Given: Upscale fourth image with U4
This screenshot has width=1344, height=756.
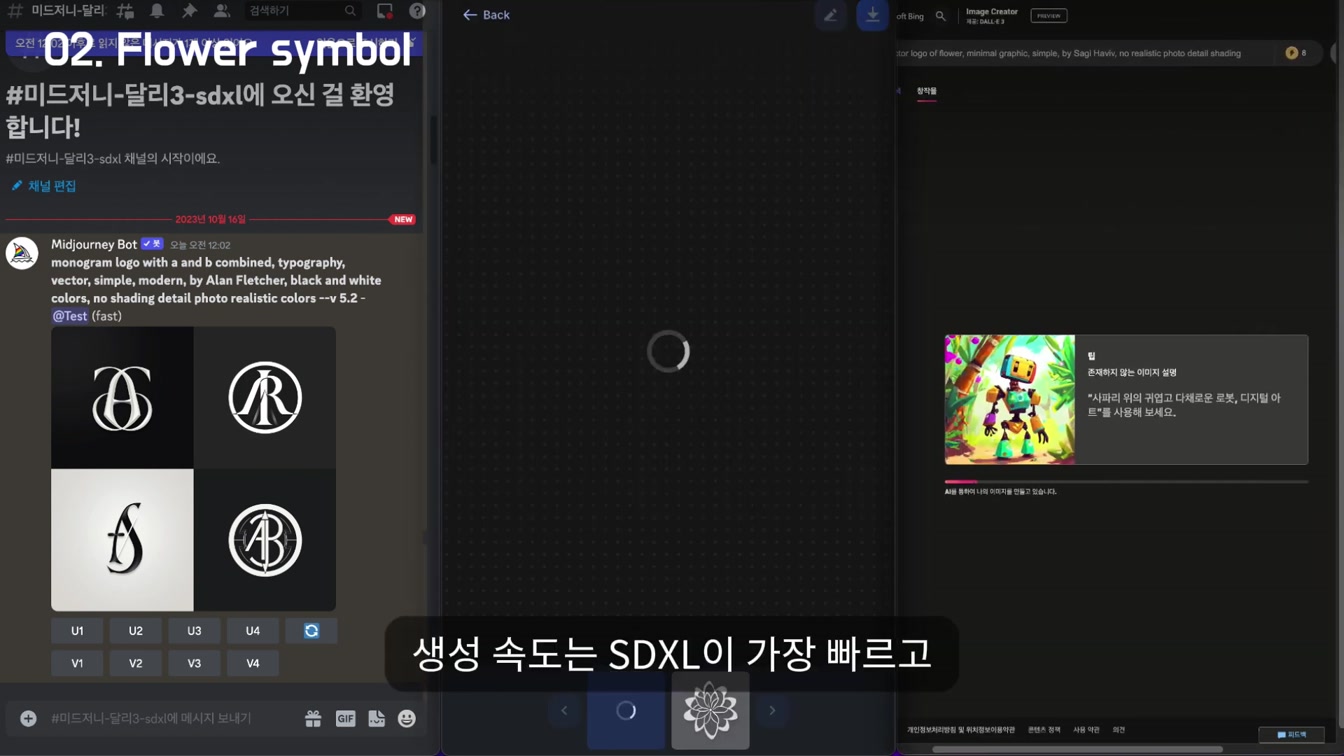Looking at the screenshot, I should (x=252, y=631).
